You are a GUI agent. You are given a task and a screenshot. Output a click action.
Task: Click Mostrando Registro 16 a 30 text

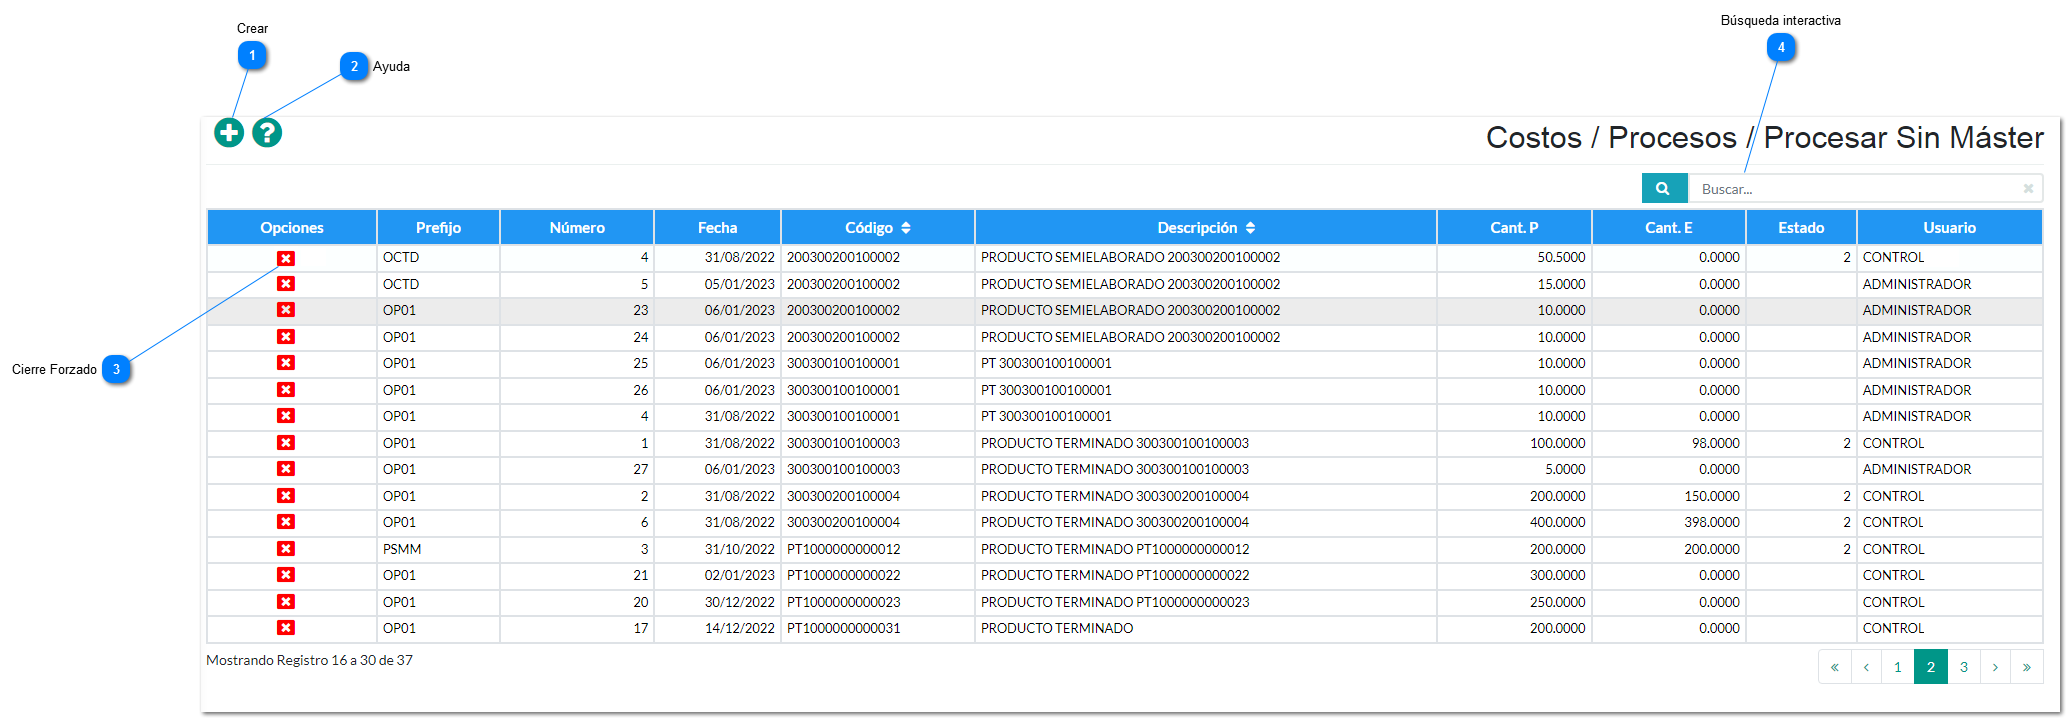pyautogui.click(x=309, y=660)
